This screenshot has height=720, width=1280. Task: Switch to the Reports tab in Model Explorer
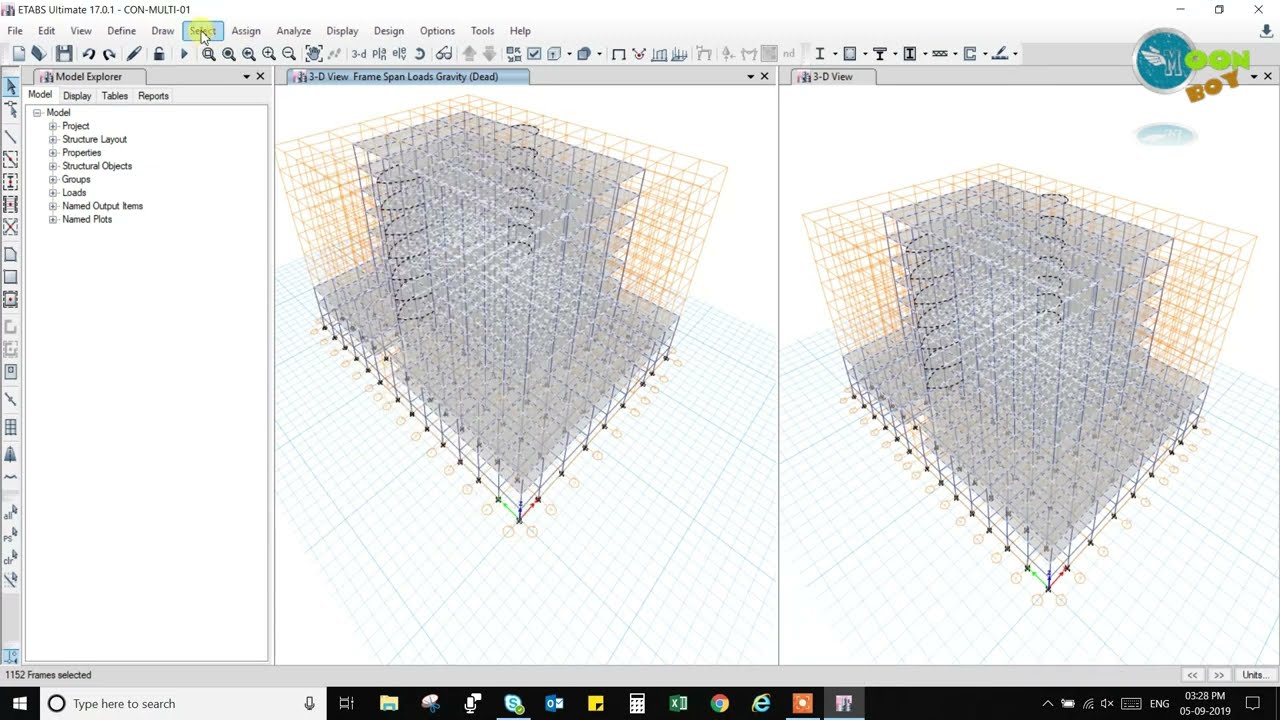(x=153, y=96)
